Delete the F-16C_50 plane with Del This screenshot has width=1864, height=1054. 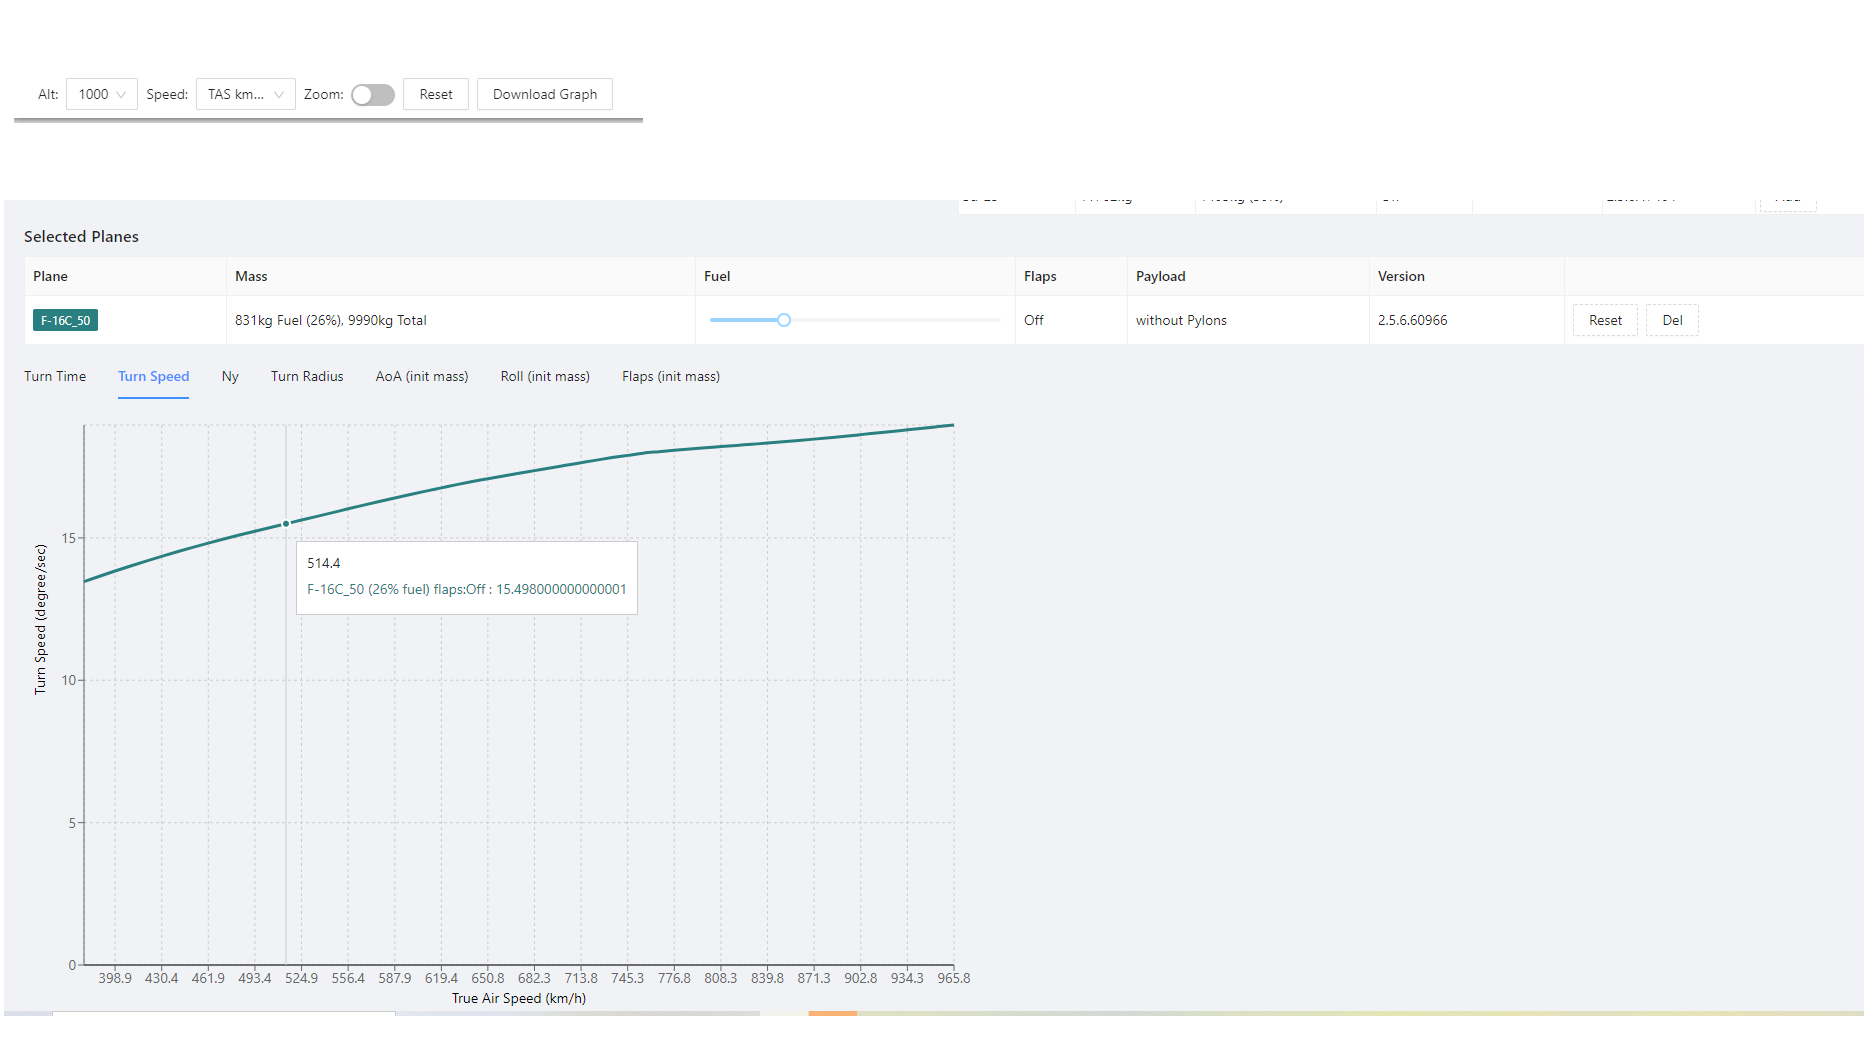point(1672,320)
